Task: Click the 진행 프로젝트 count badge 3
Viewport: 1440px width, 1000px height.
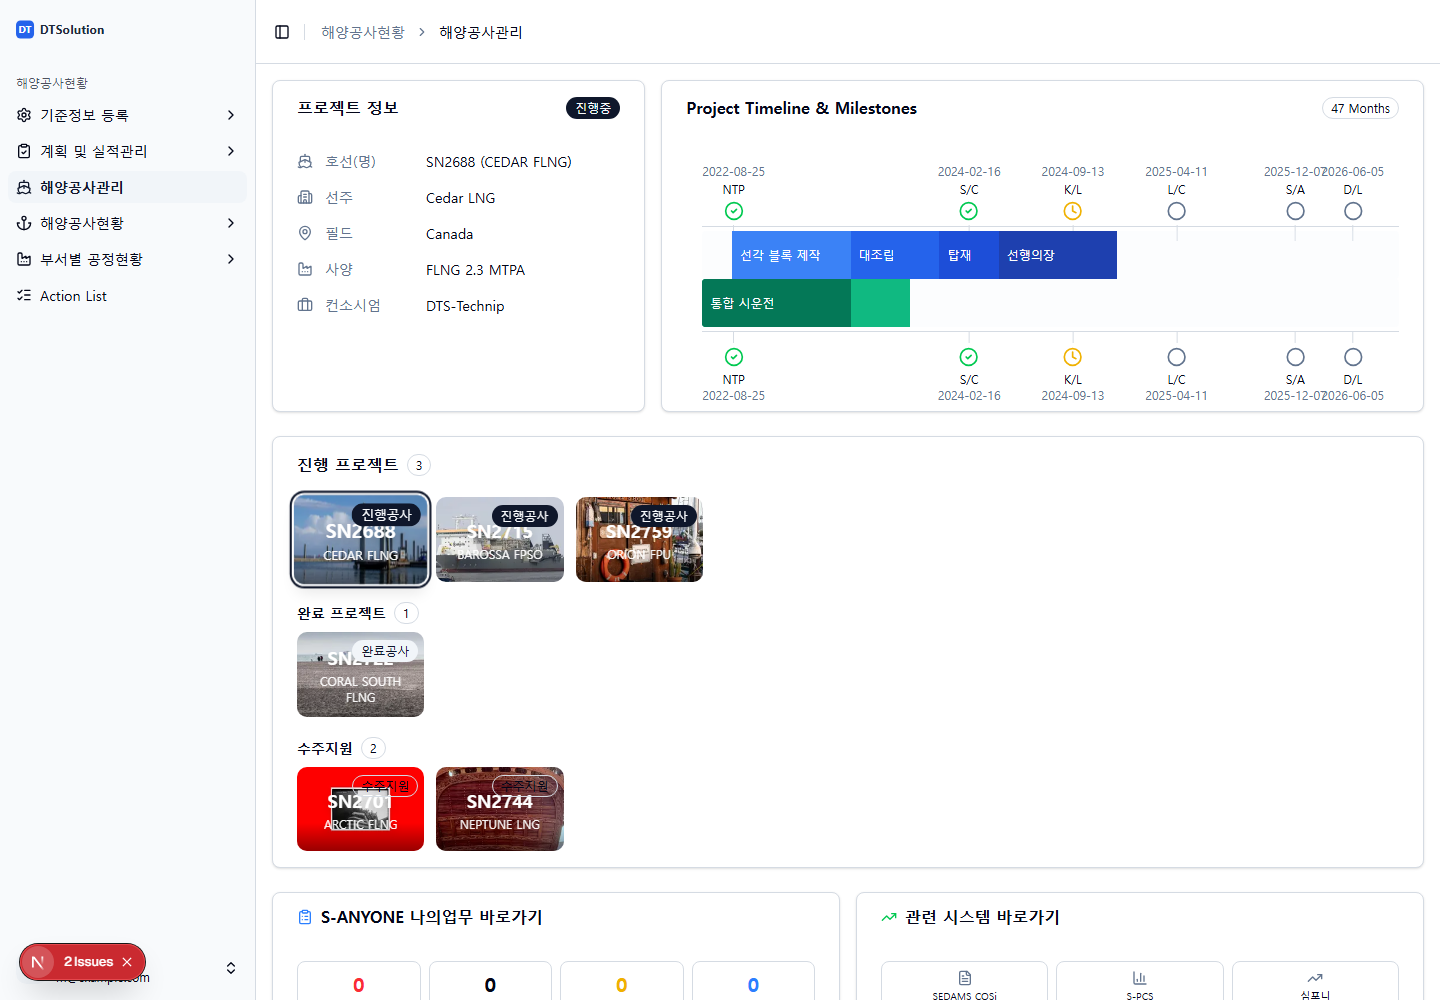Action: (x=419, y=465)
